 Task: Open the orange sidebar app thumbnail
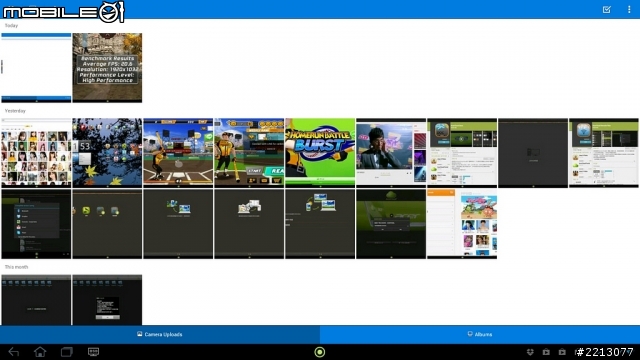pos(462,224)
